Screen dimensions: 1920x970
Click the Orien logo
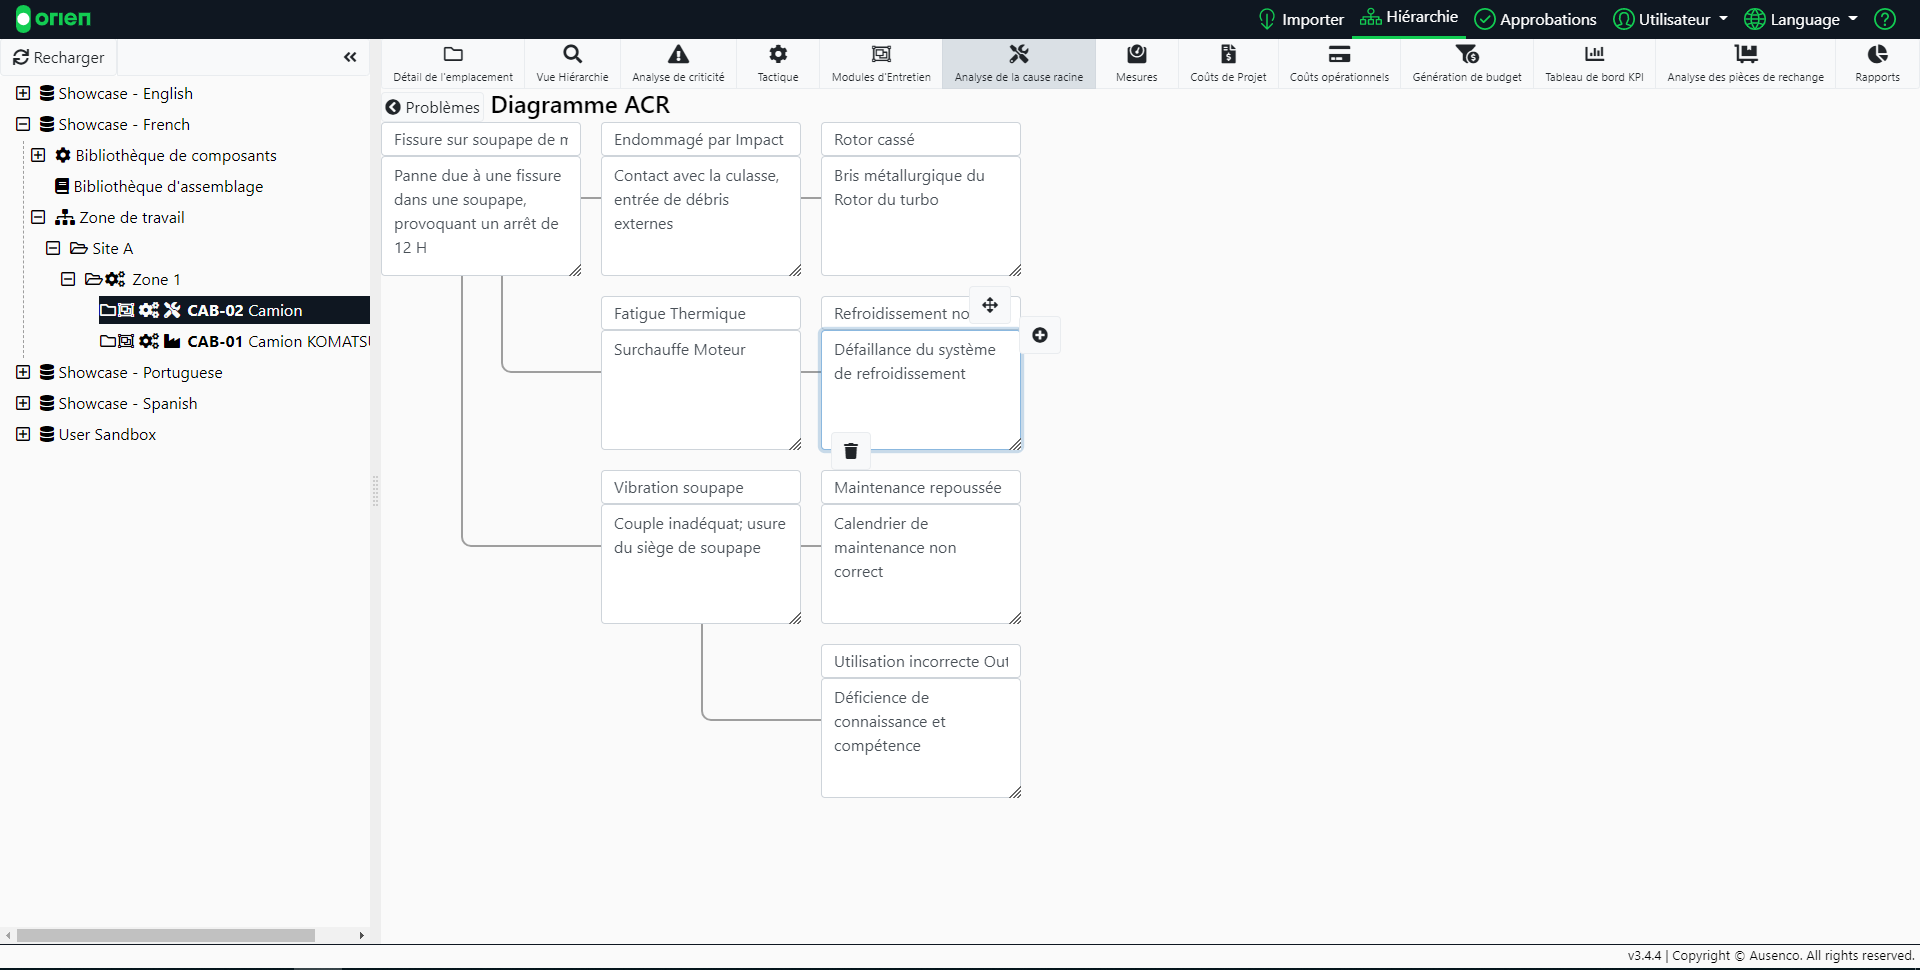(53, 19)
